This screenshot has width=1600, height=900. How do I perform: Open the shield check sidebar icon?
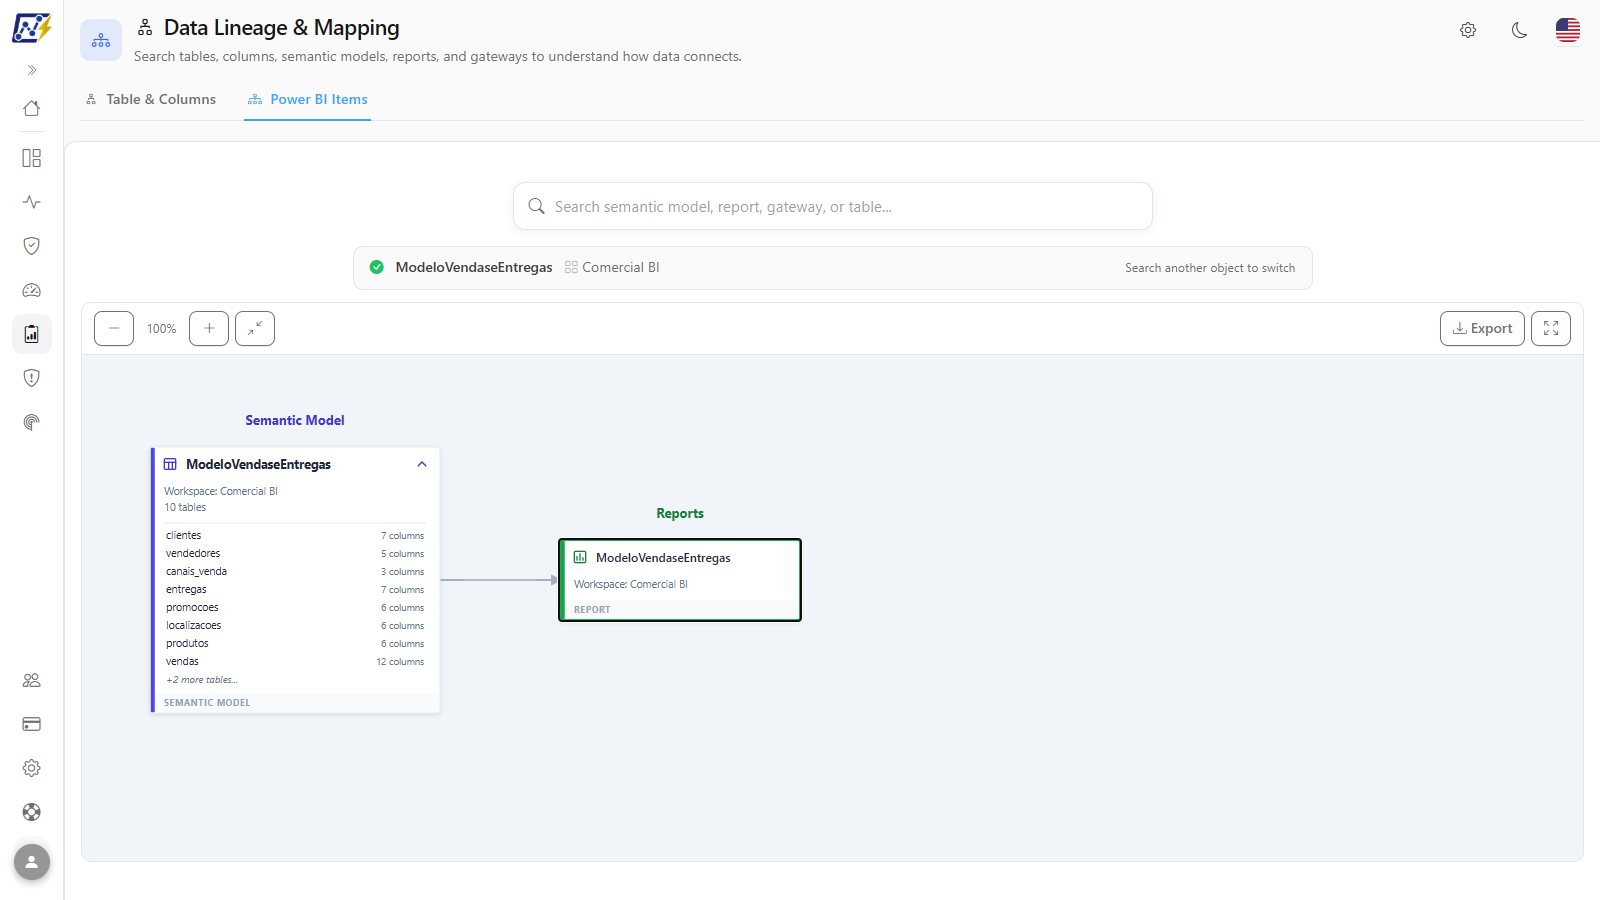click(x=32, y=246)
